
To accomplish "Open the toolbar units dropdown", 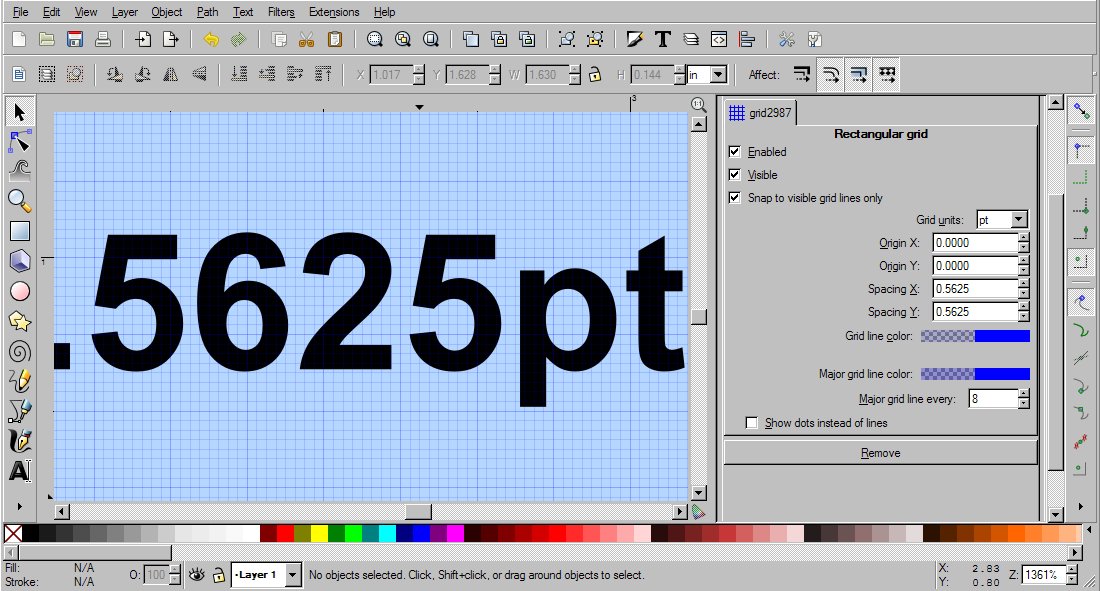I will coord(706,74).
